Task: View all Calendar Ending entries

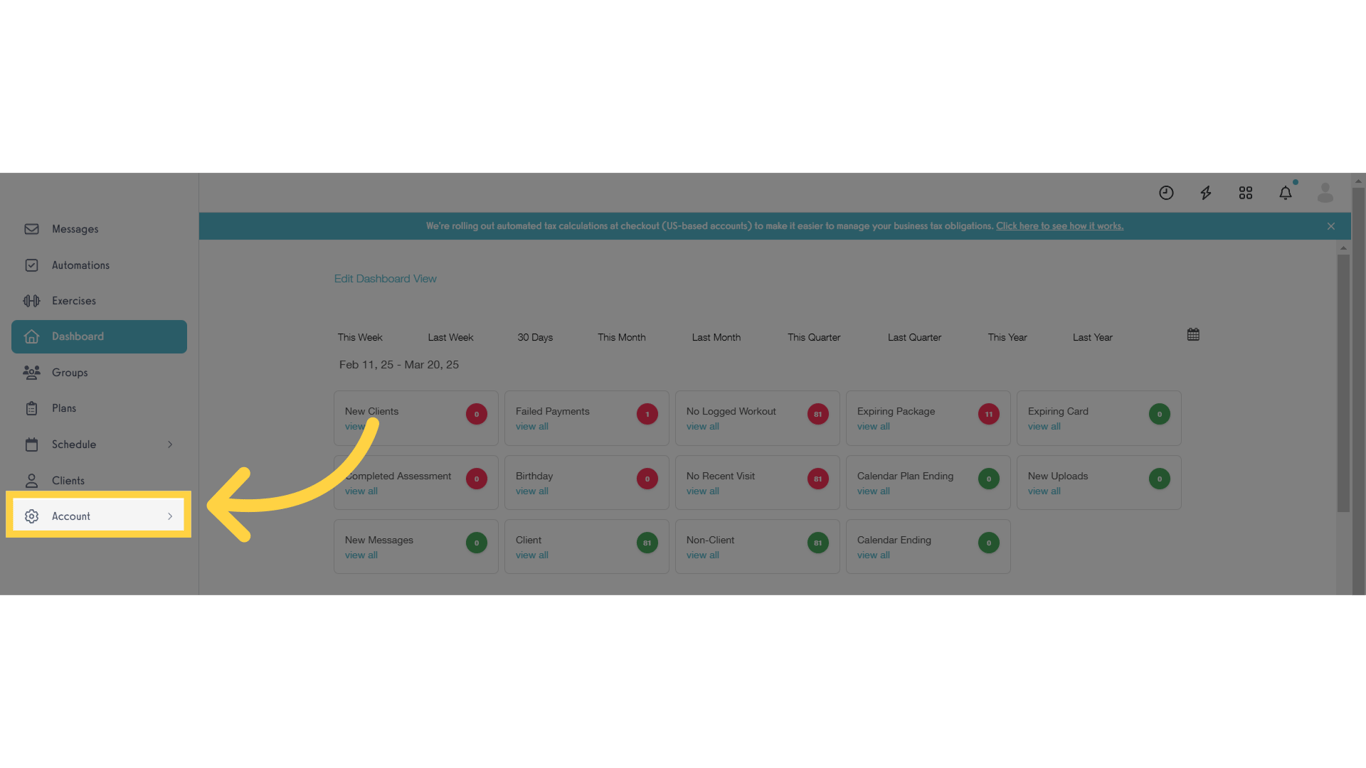Action: point(873,556)
